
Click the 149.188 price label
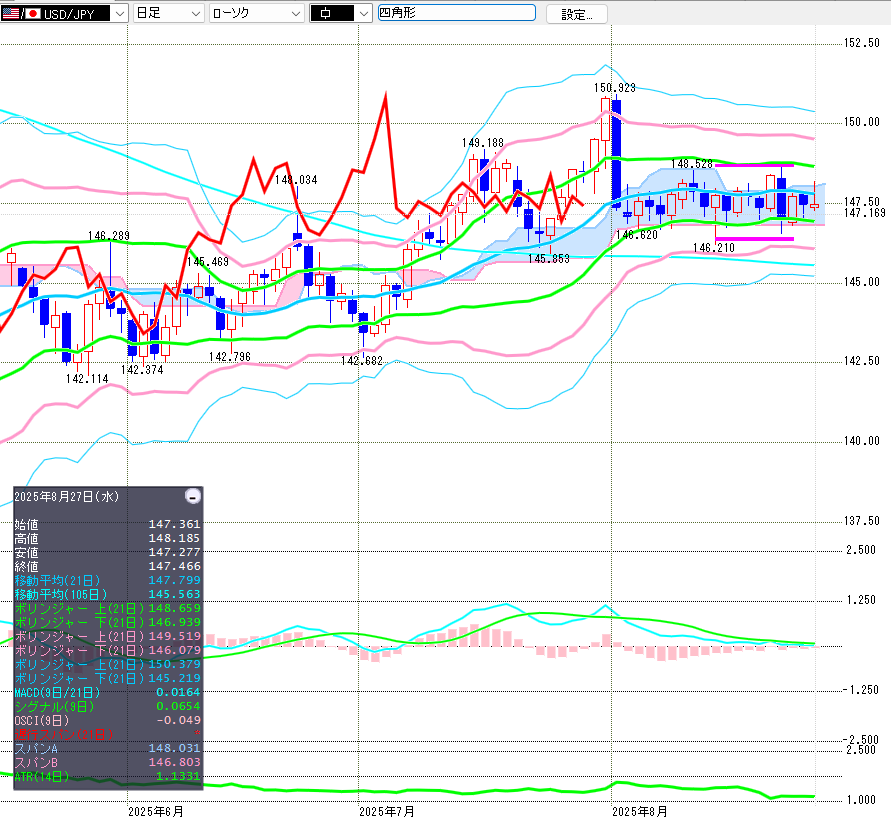pos(482,143)
